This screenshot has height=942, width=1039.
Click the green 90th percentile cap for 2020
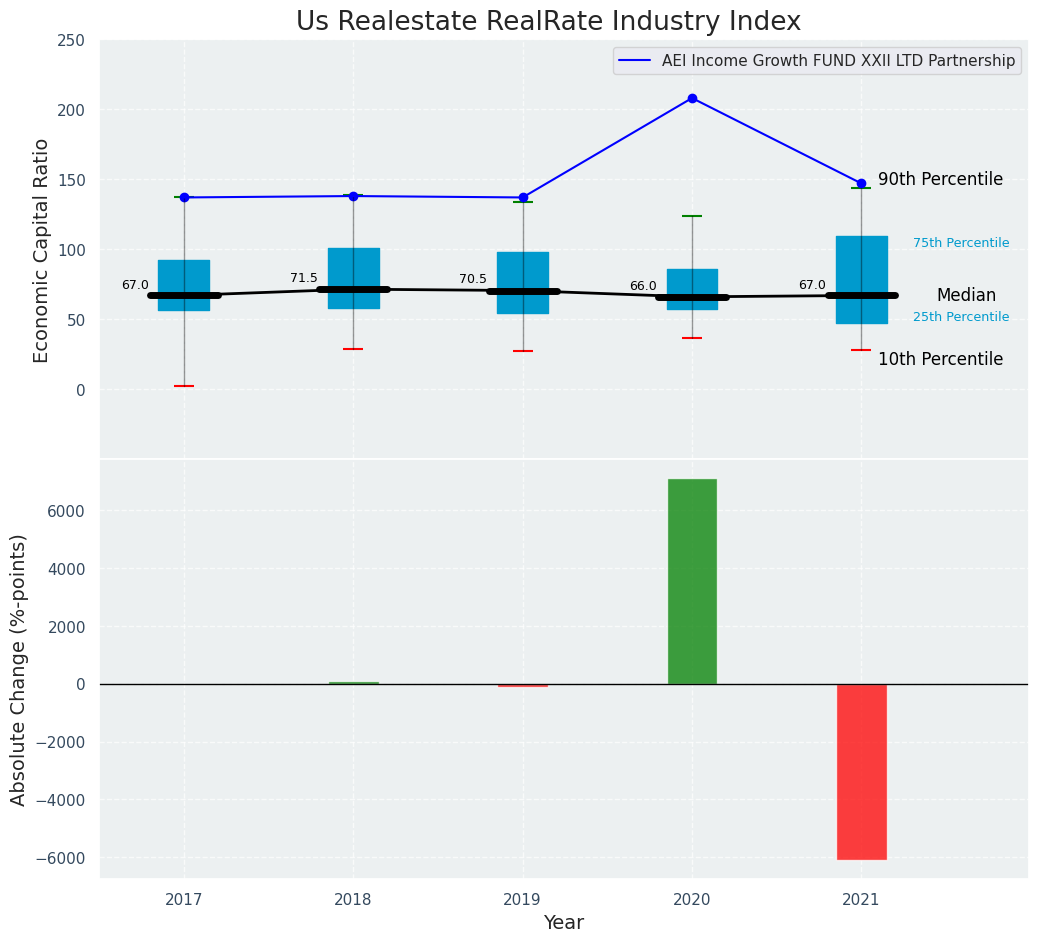tap(692, 216)
